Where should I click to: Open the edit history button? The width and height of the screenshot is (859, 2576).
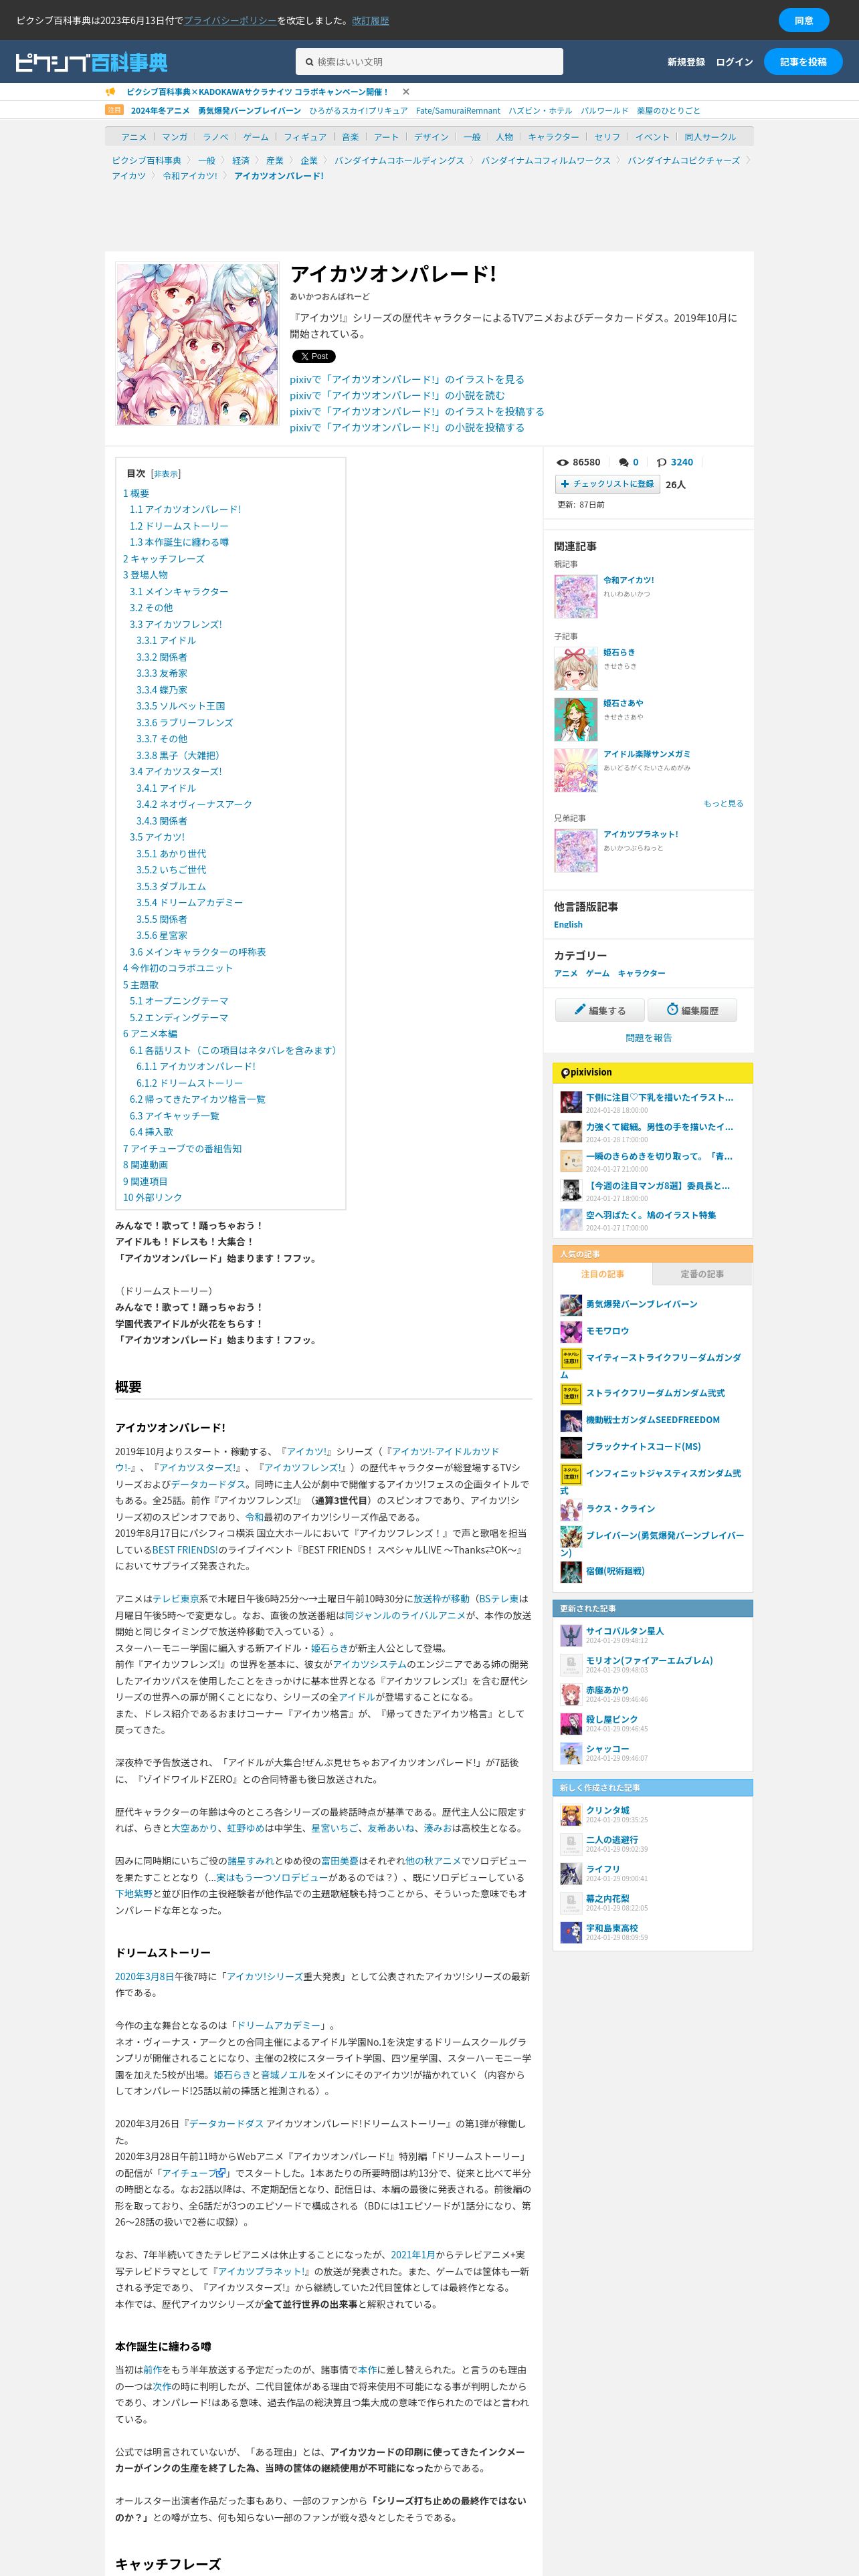(692, 1010)
